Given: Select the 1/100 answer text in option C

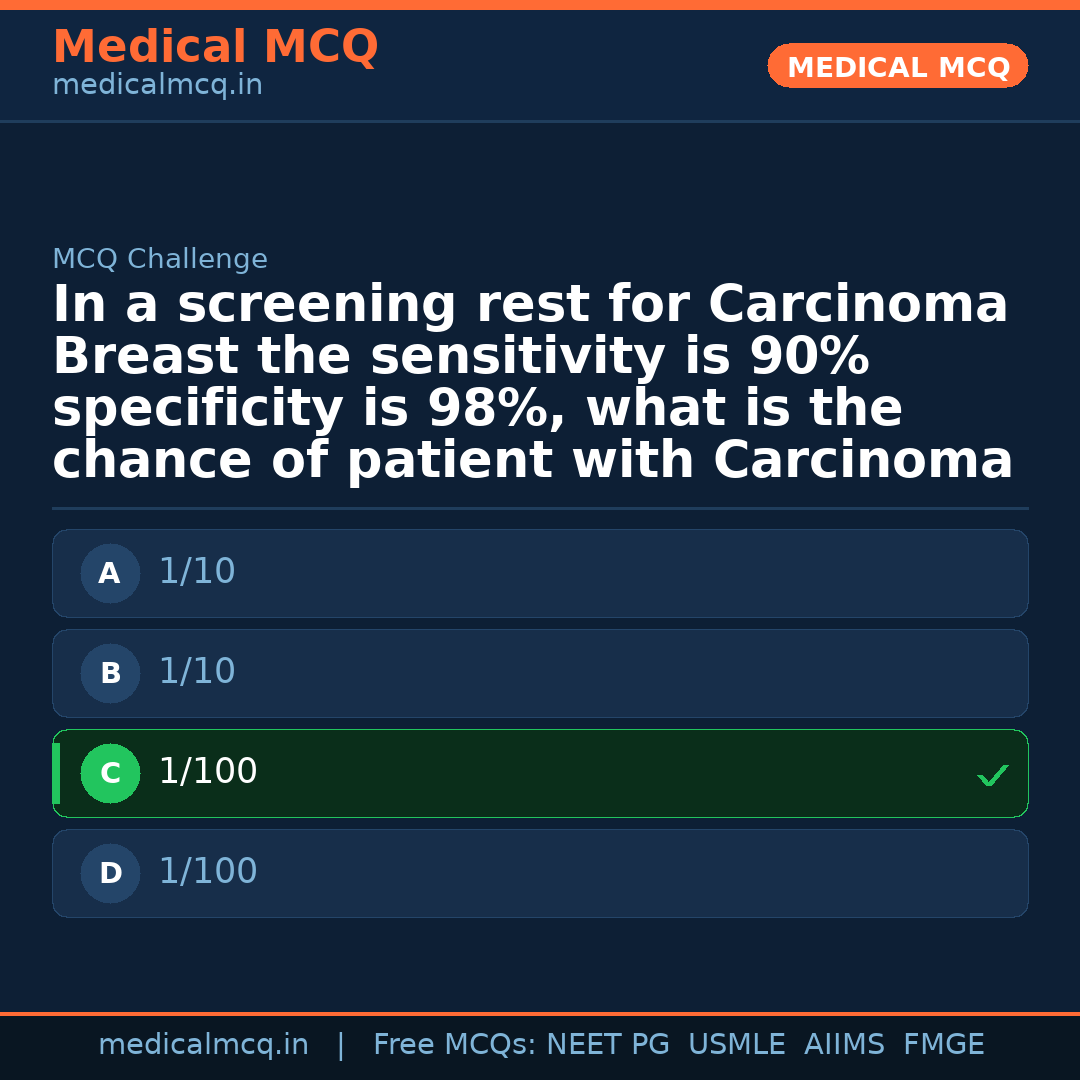Looking at the screenshot, I should pos(208,772).
